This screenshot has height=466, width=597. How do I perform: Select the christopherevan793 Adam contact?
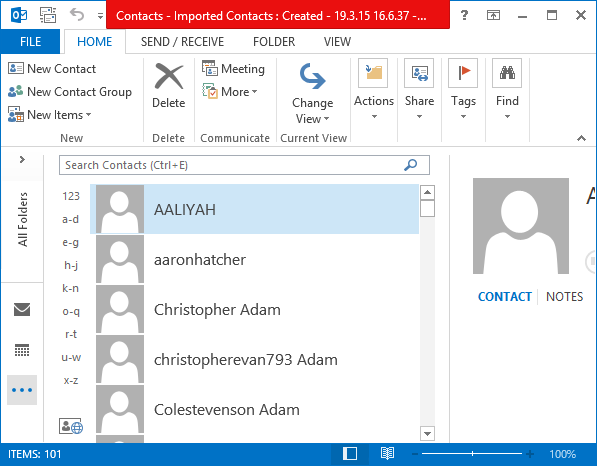(254, 359)
